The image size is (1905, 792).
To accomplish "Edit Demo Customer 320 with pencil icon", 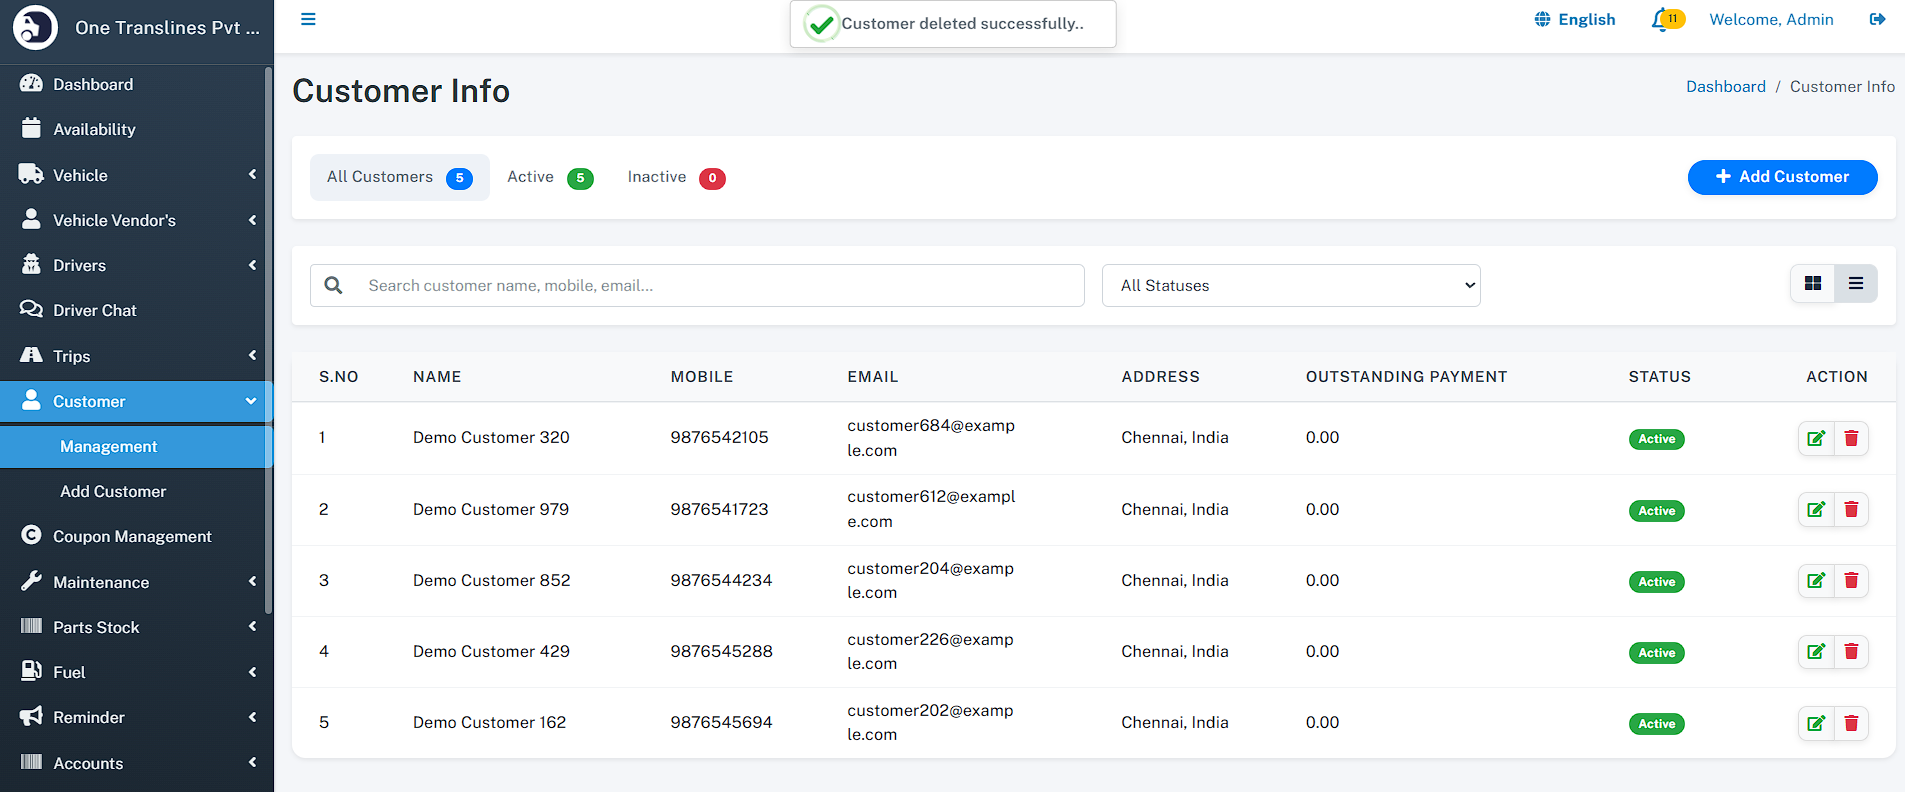I will (1816, 438).
